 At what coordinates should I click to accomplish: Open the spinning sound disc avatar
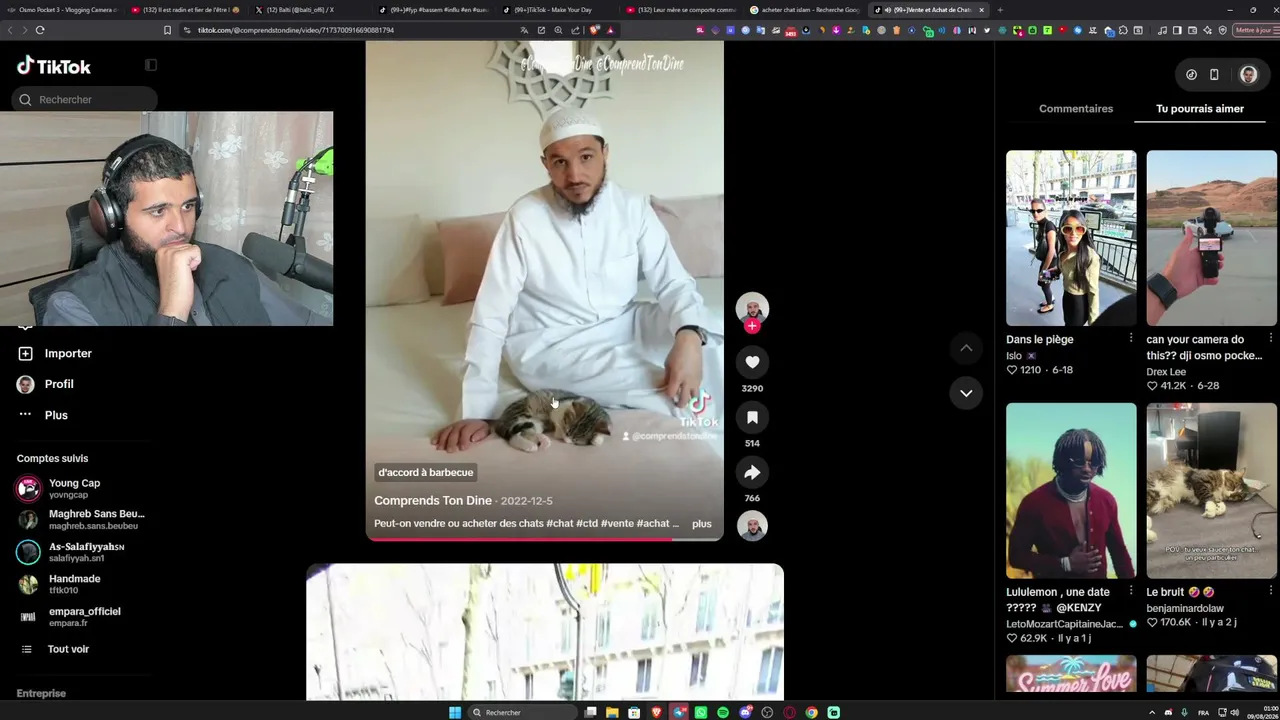(x=752, y=525)
